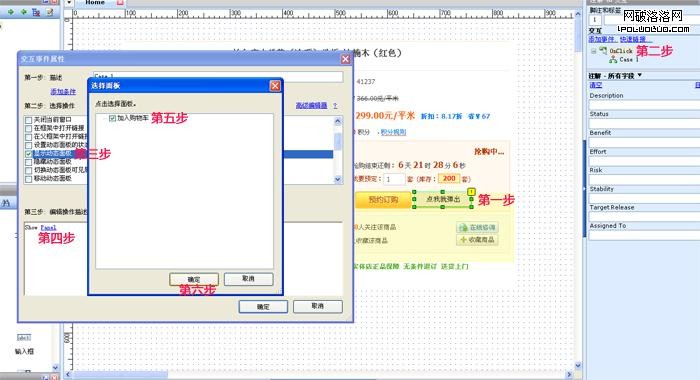This screenshot has width=700, height=380.
Task: Click the 在线咨询 button on canvas
Action: click(477, 227)
